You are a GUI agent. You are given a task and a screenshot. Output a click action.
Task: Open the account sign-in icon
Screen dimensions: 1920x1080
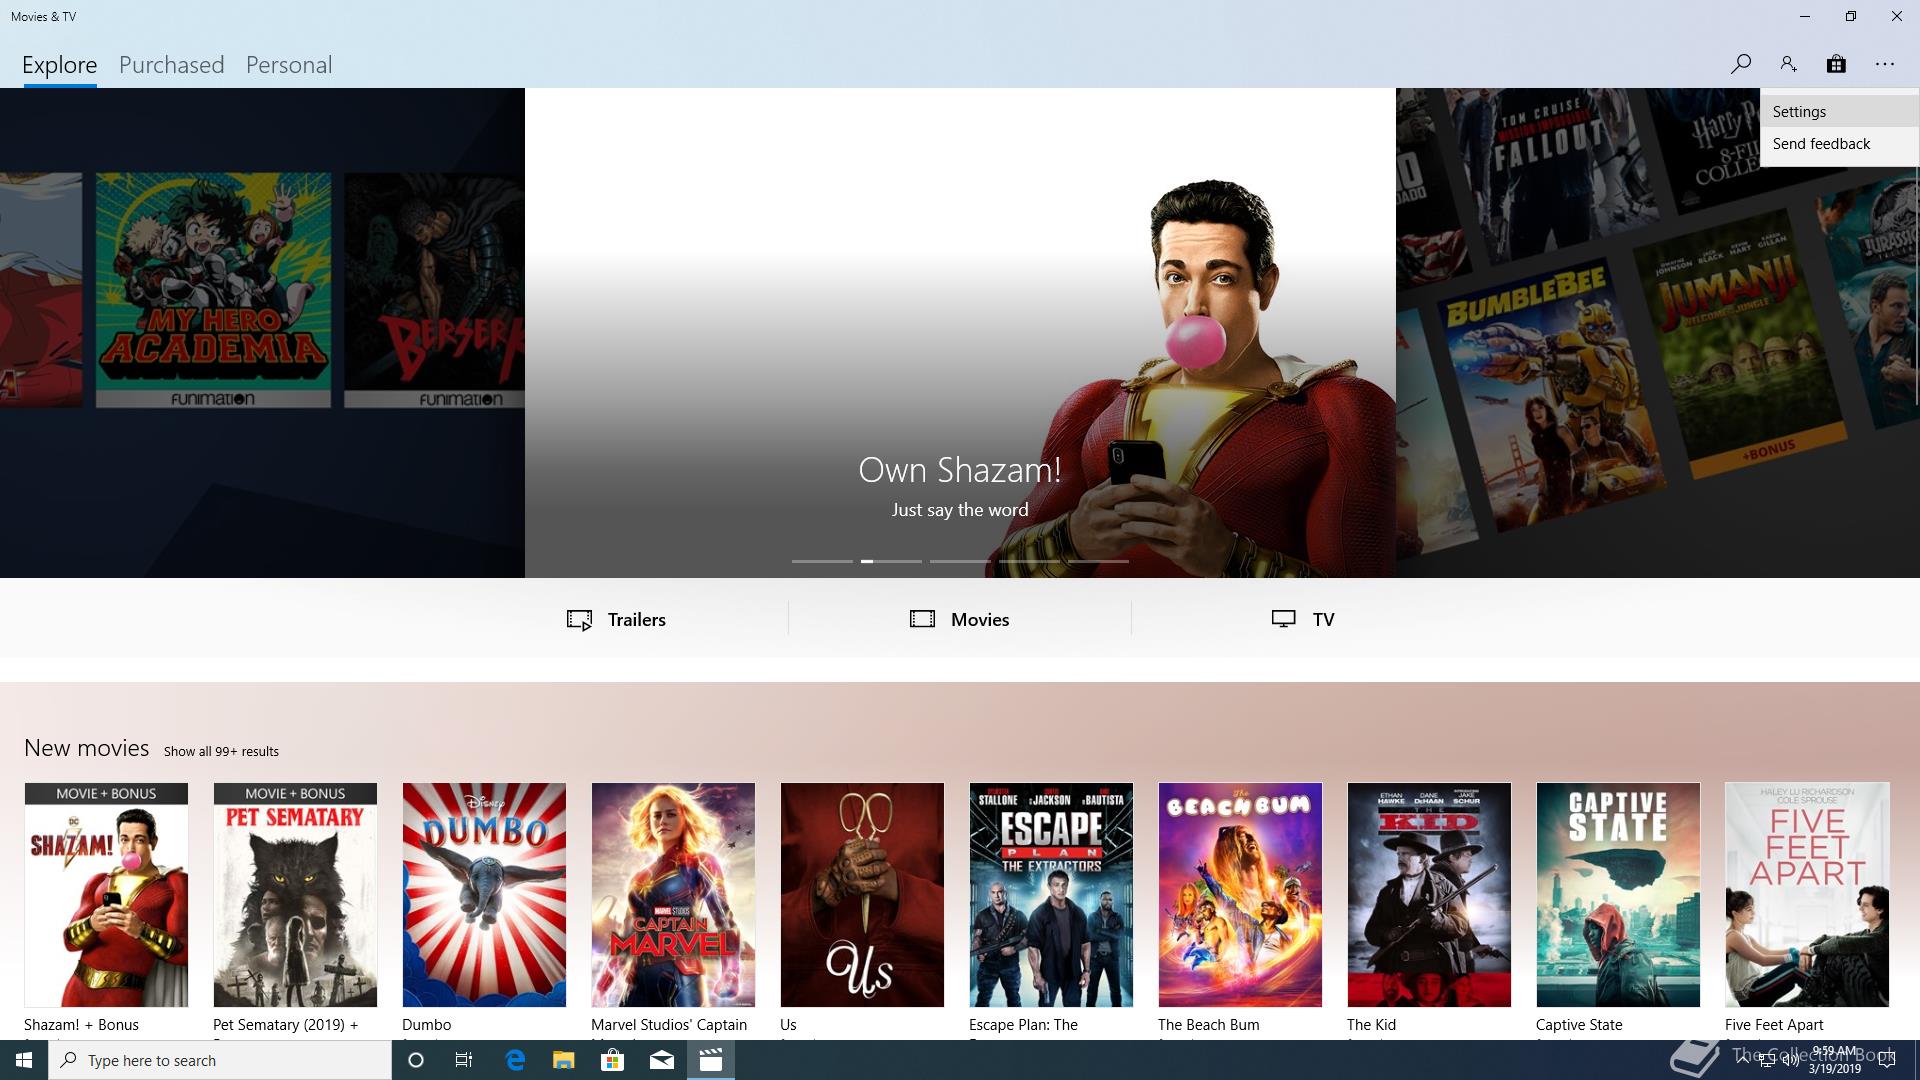pos(1788,64)
